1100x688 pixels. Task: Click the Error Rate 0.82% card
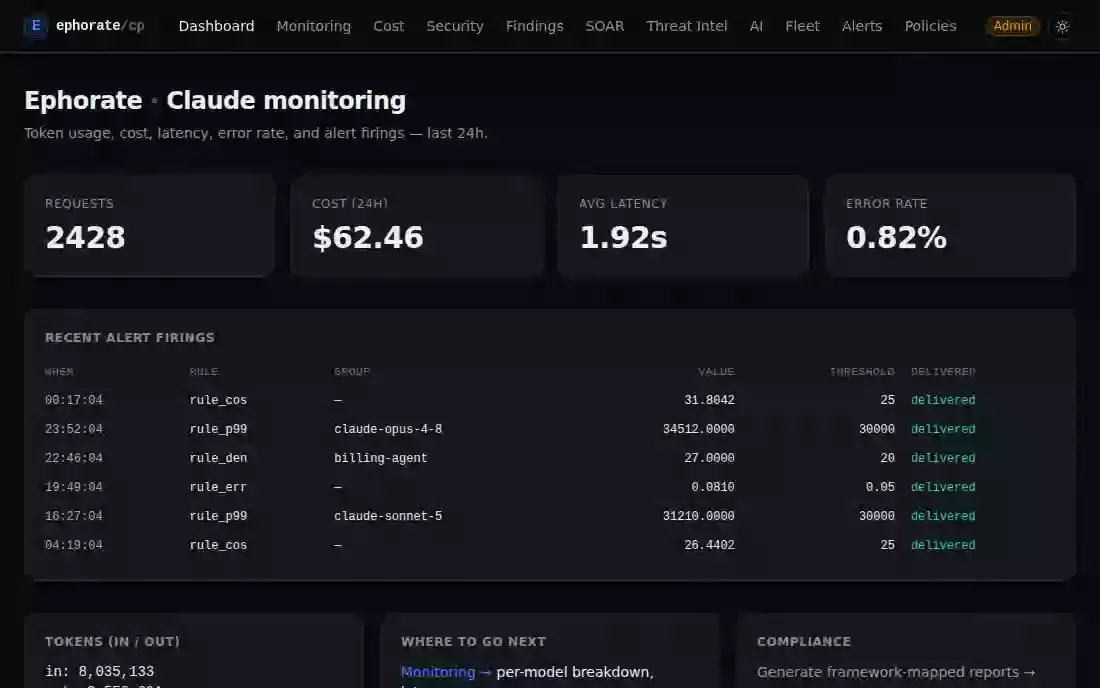[951, 226]
